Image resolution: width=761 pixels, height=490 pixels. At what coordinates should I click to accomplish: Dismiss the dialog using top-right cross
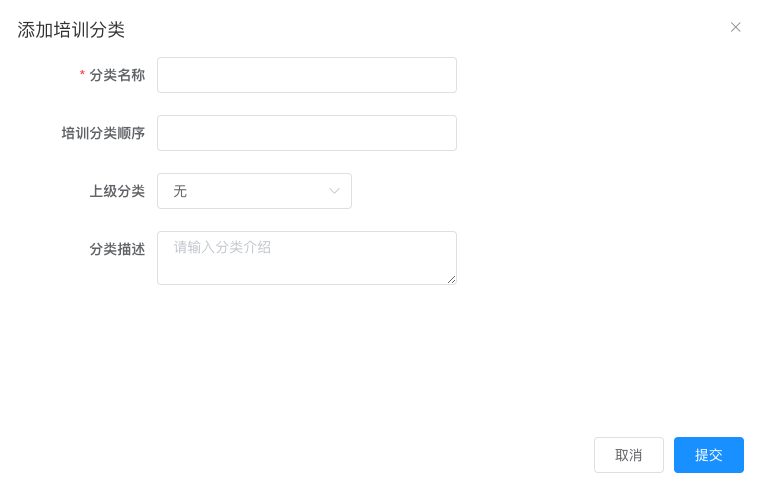[x=735, y=27]
